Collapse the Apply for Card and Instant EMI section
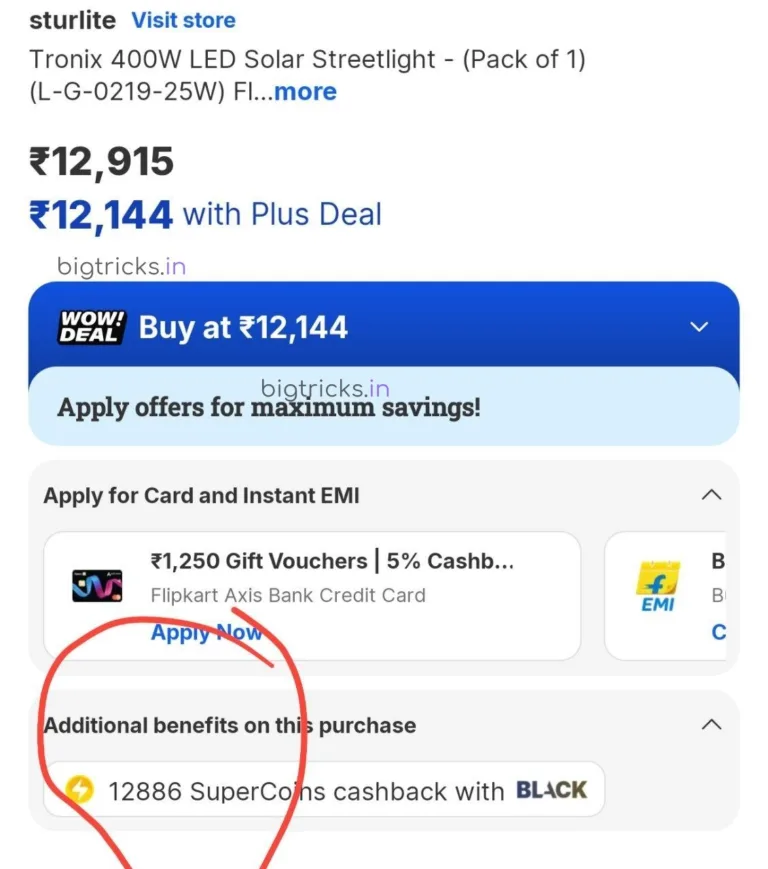Viewport: 768px width, 869px height. pos(711,494)
